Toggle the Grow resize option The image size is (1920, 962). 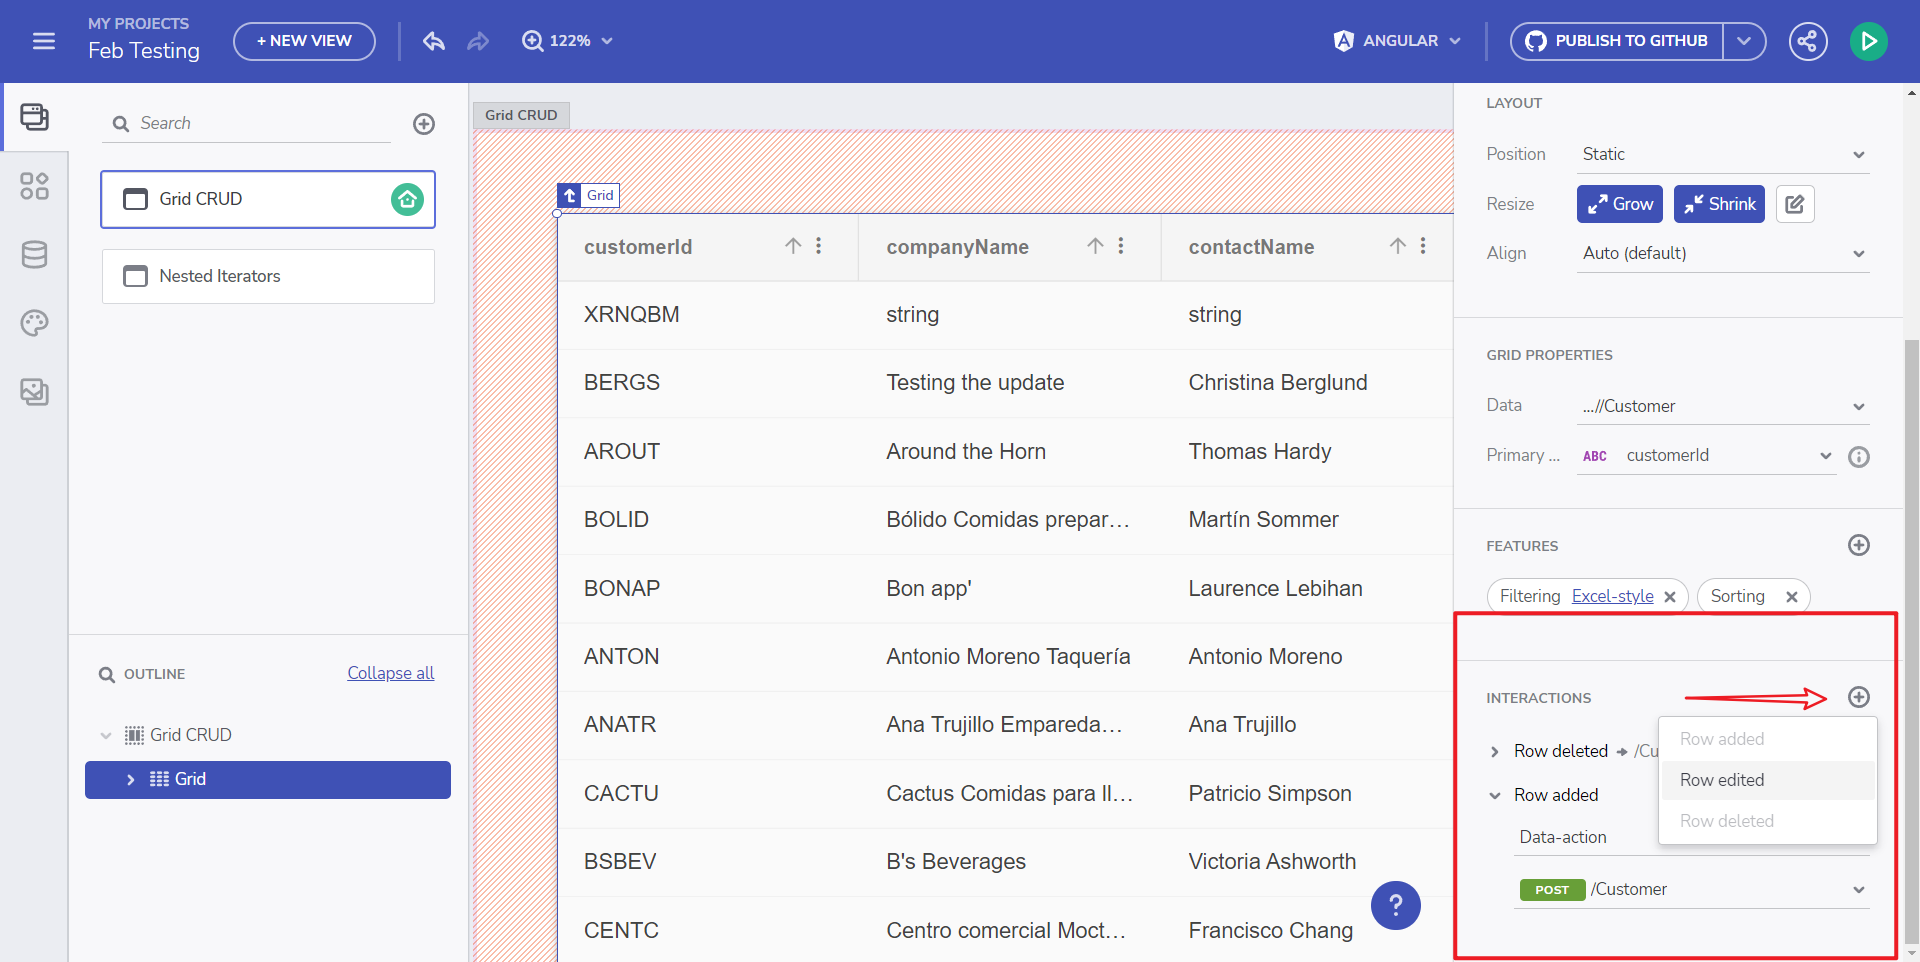1619,204
